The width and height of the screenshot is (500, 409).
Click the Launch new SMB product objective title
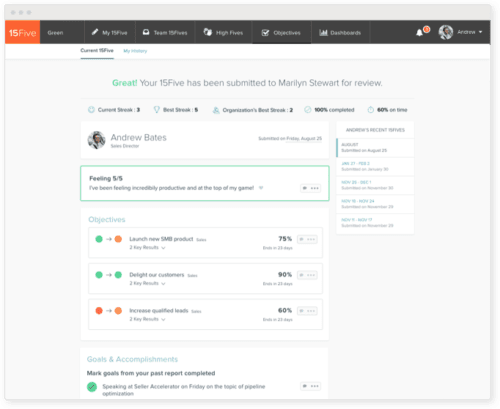161,239
